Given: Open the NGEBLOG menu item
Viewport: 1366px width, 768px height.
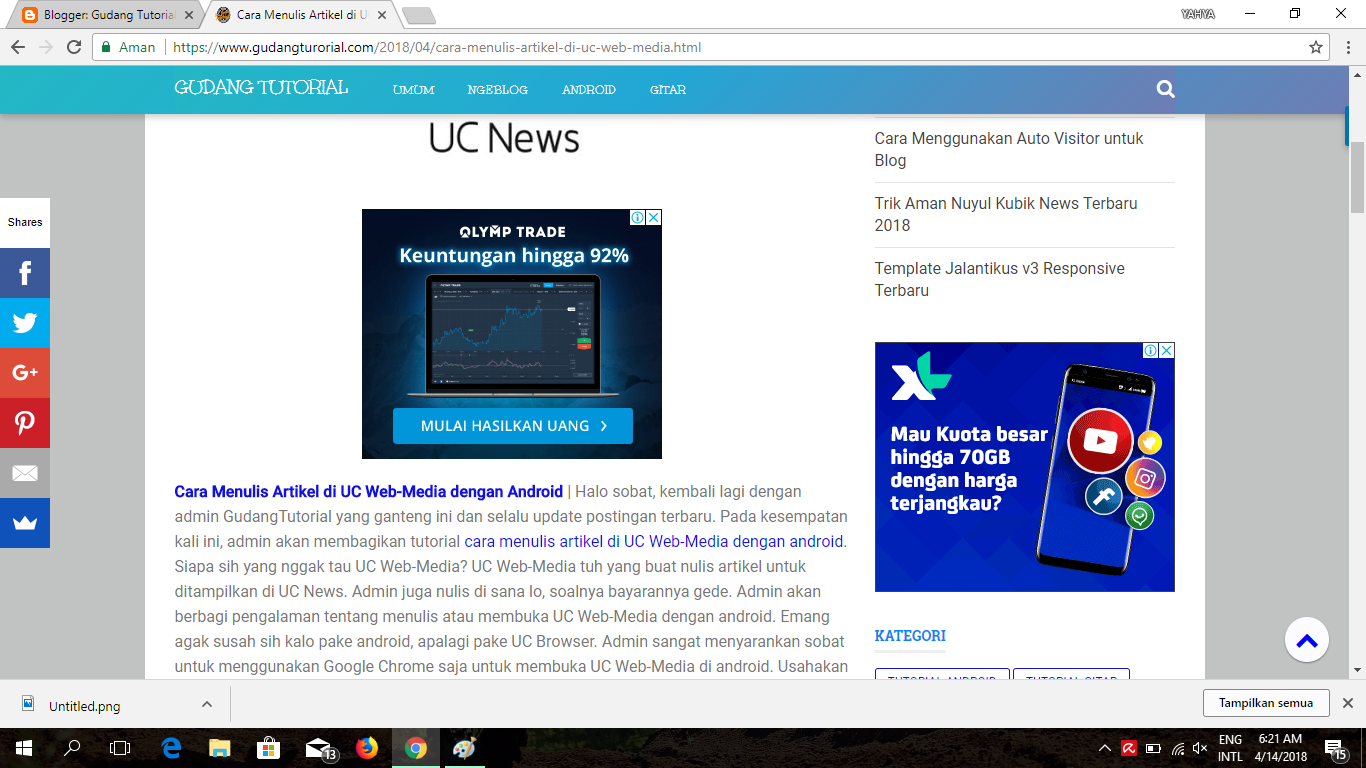Looking at the screenshot, I should pos(497,89).
